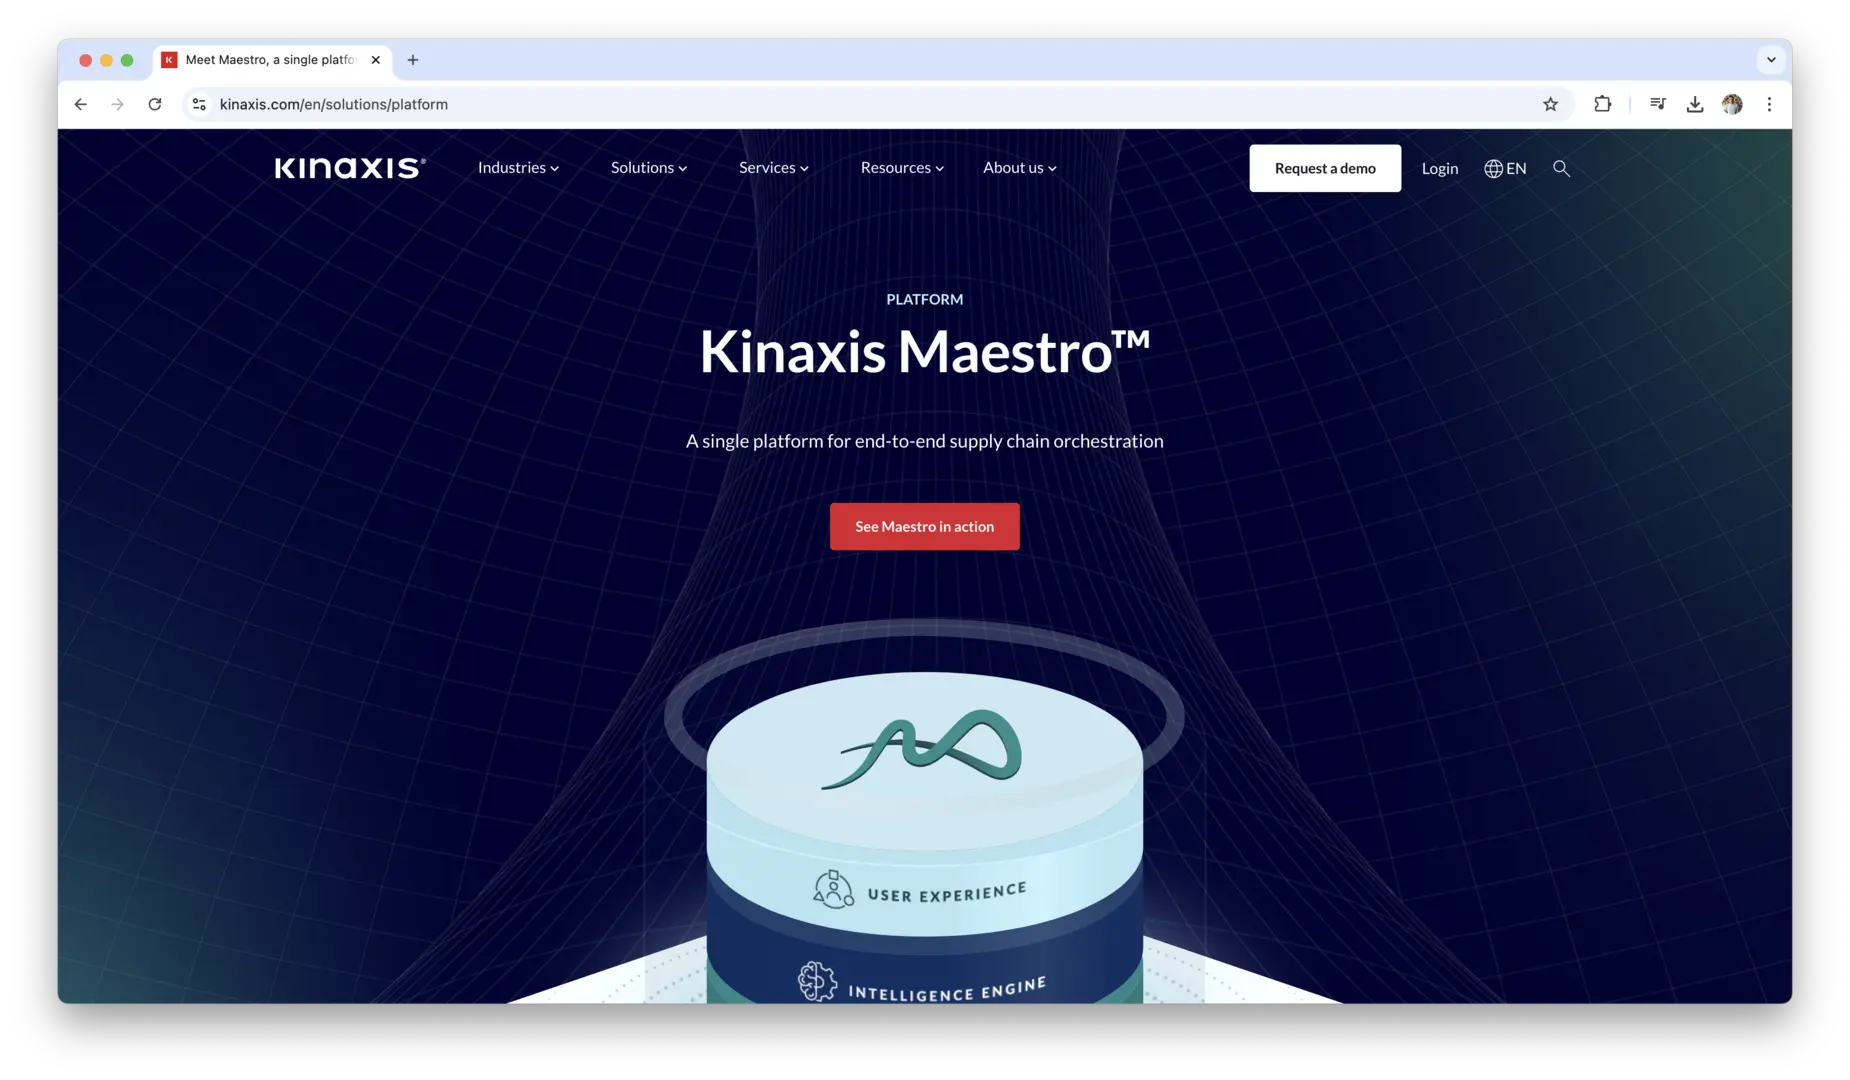Expand the Services menu
The height and width of the screenshot is (1080, 1850).
[774, 168]
